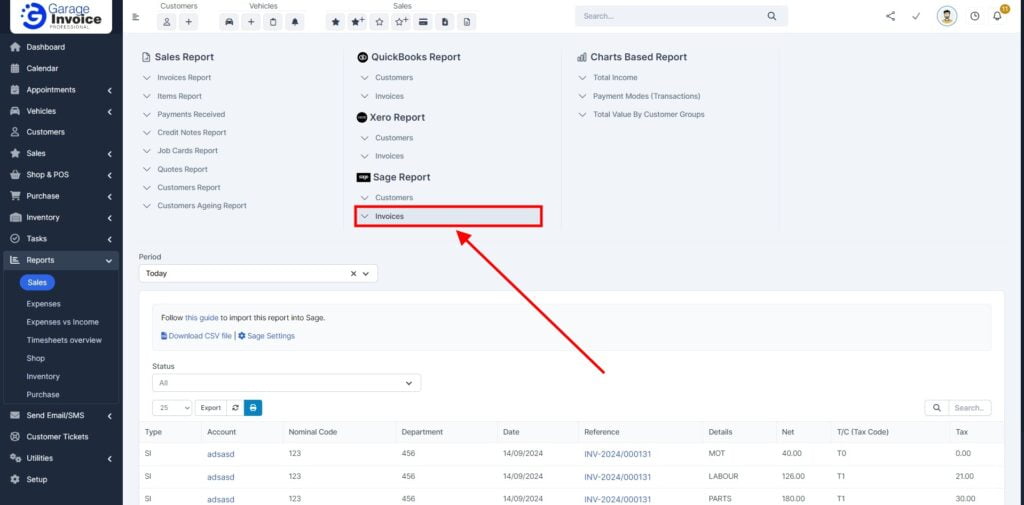Select Expenses under Reports
The image size is (1024, 505).
(43, 304)
